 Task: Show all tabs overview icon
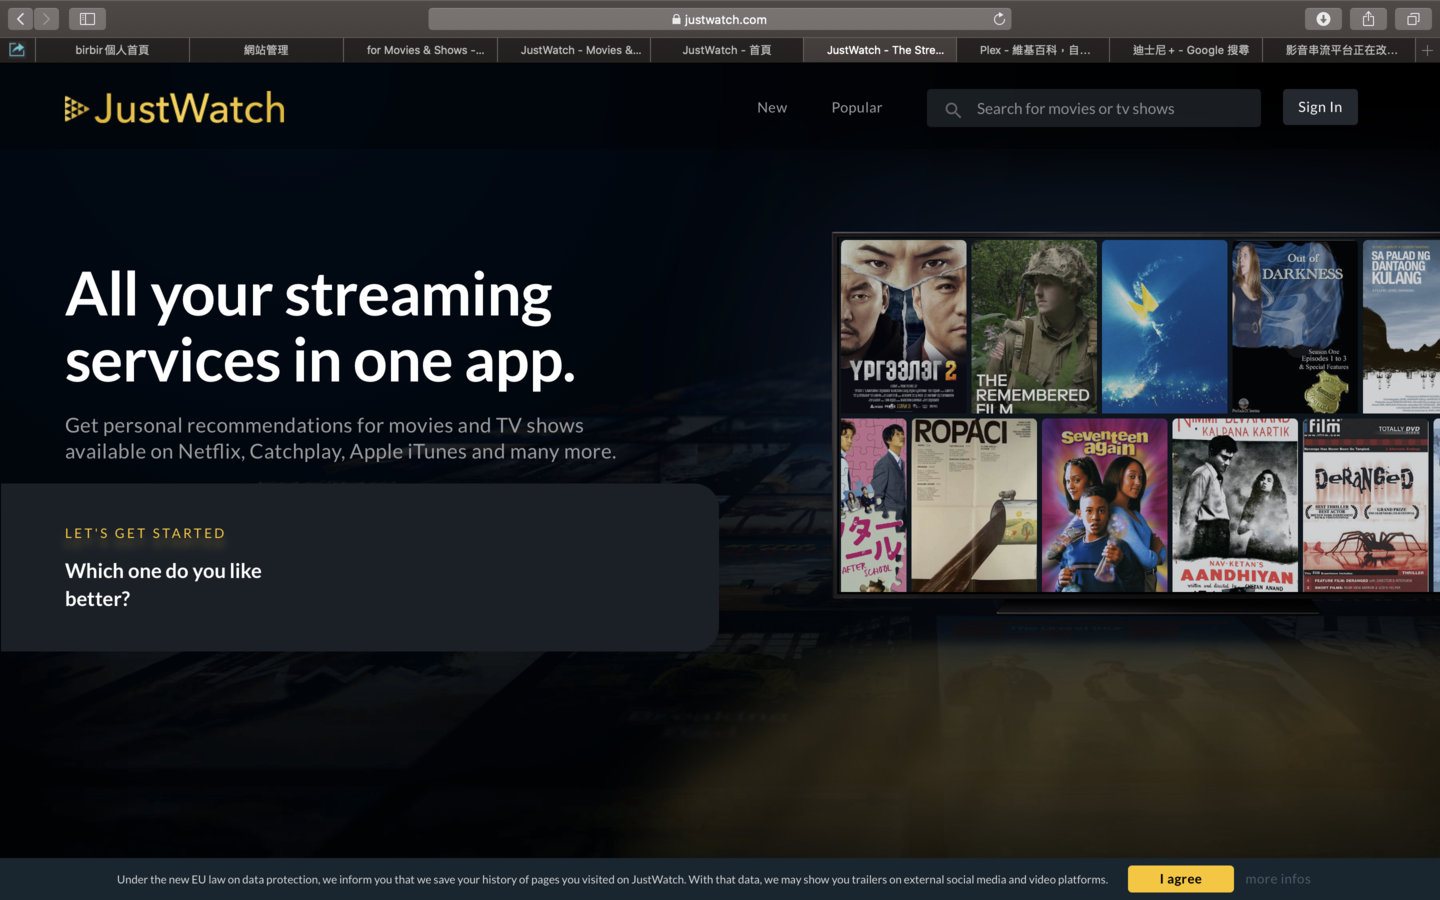[x=1413, y=19]
